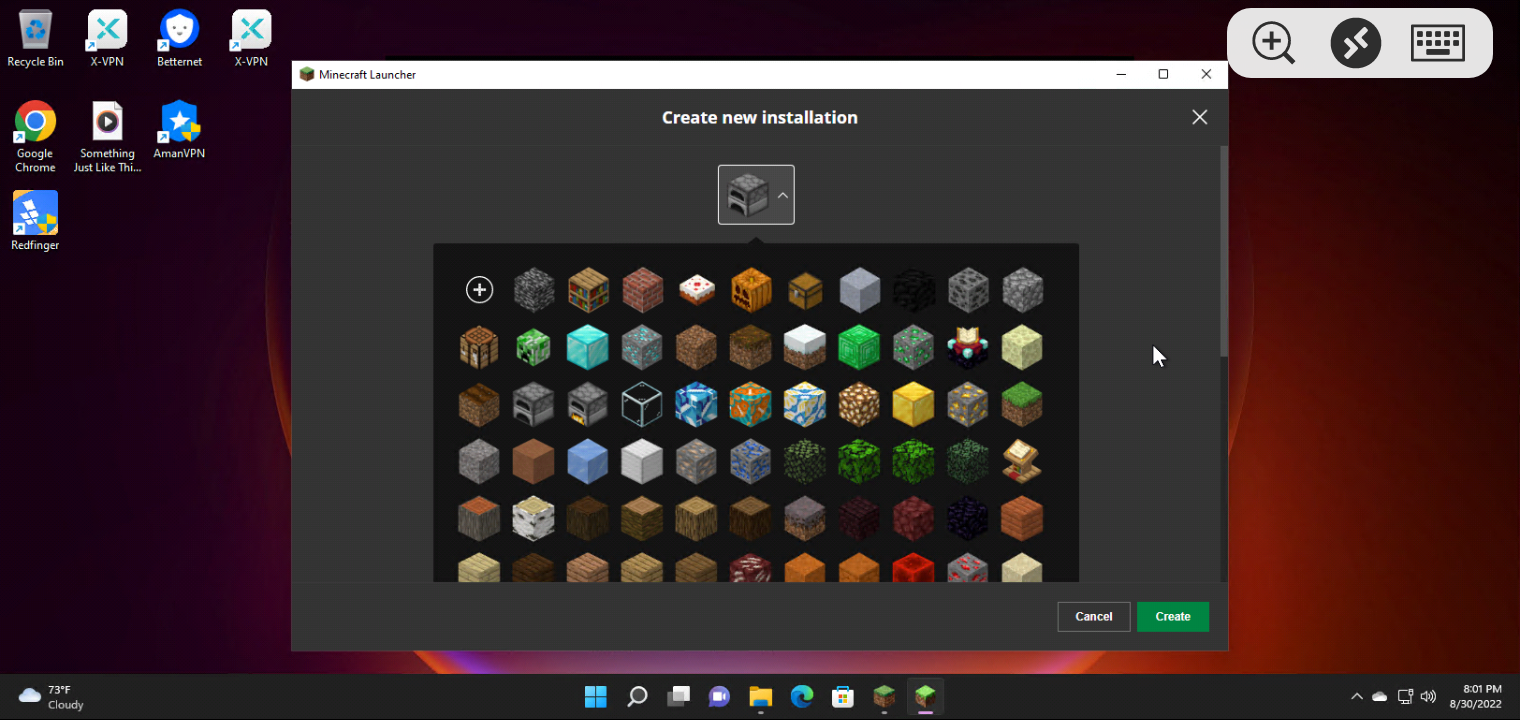
Task: Choose the diamond ore icon
Action: 642,347
